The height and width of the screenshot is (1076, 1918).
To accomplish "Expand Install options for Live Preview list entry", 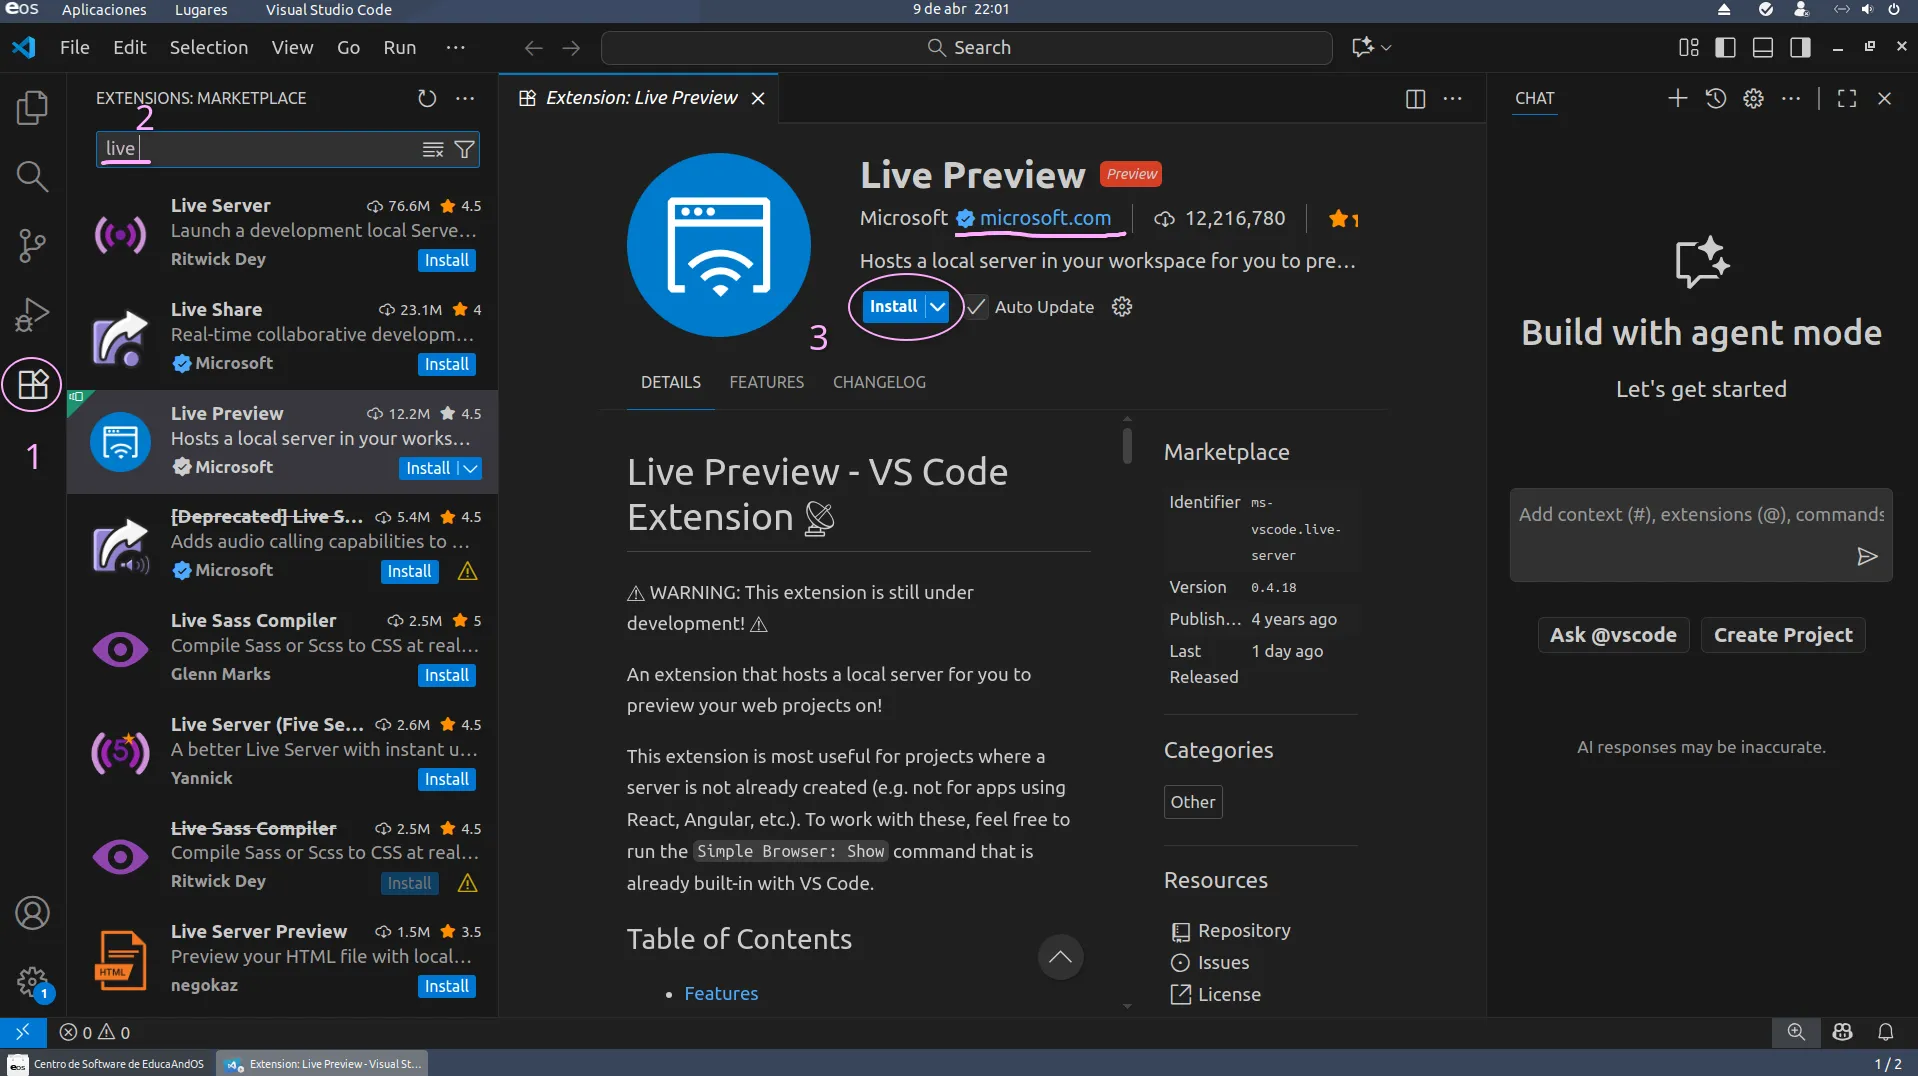I will 469,468.
